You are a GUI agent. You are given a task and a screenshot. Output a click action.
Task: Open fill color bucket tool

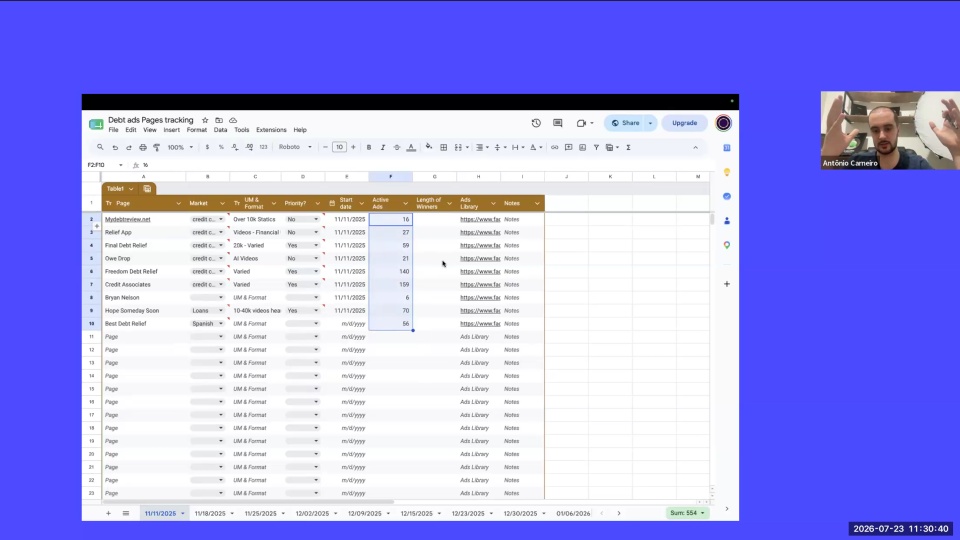click(x=429, y=147)
